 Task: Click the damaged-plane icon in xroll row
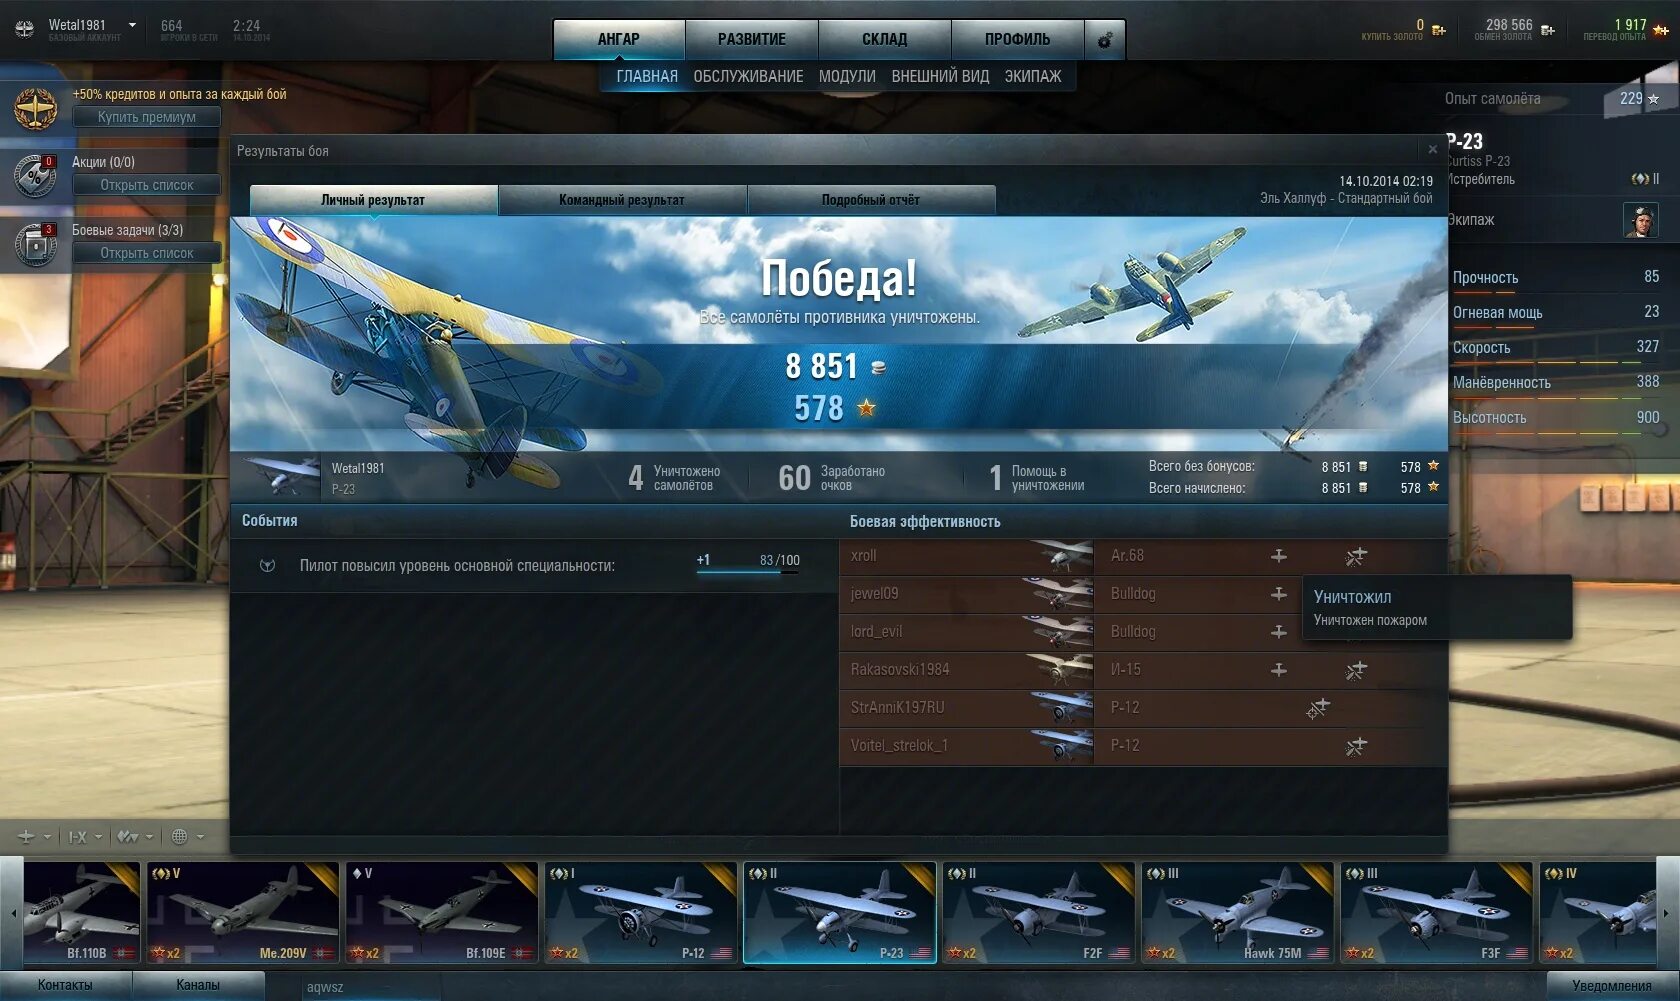[1356, 556]
